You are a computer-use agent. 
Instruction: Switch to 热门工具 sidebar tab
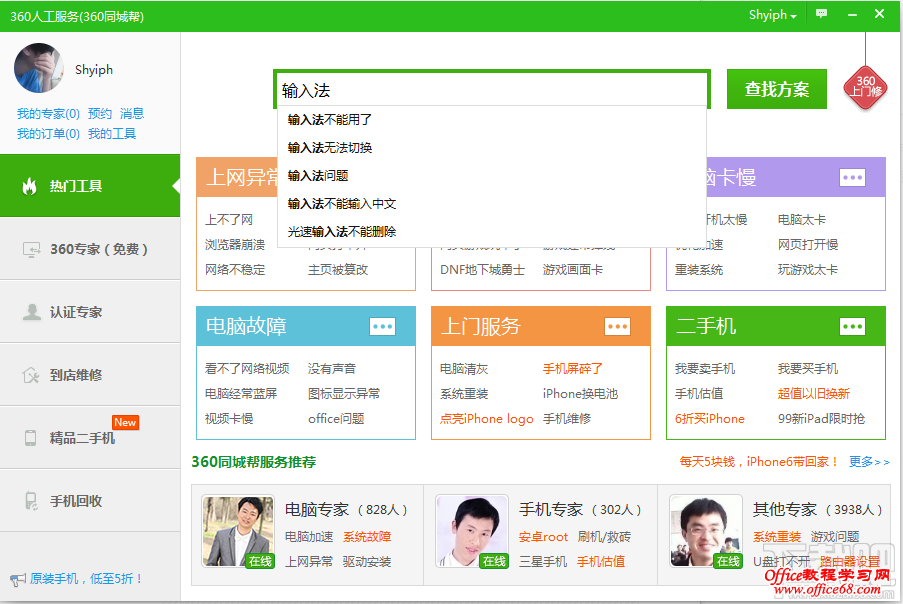(x=90, y=186)
